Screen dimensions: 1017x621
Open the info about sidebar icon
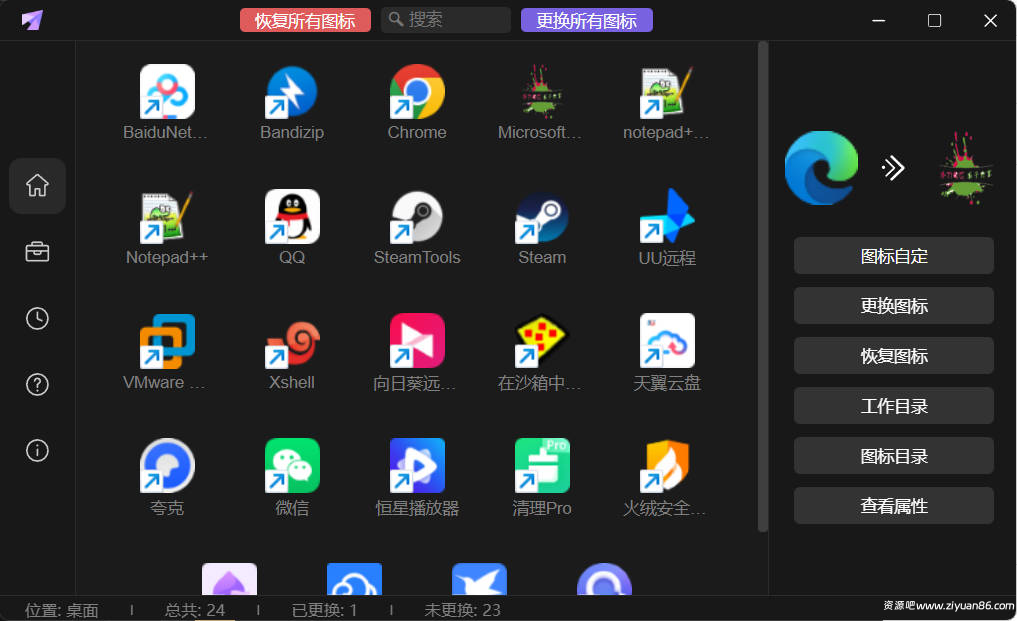point(37,451)
